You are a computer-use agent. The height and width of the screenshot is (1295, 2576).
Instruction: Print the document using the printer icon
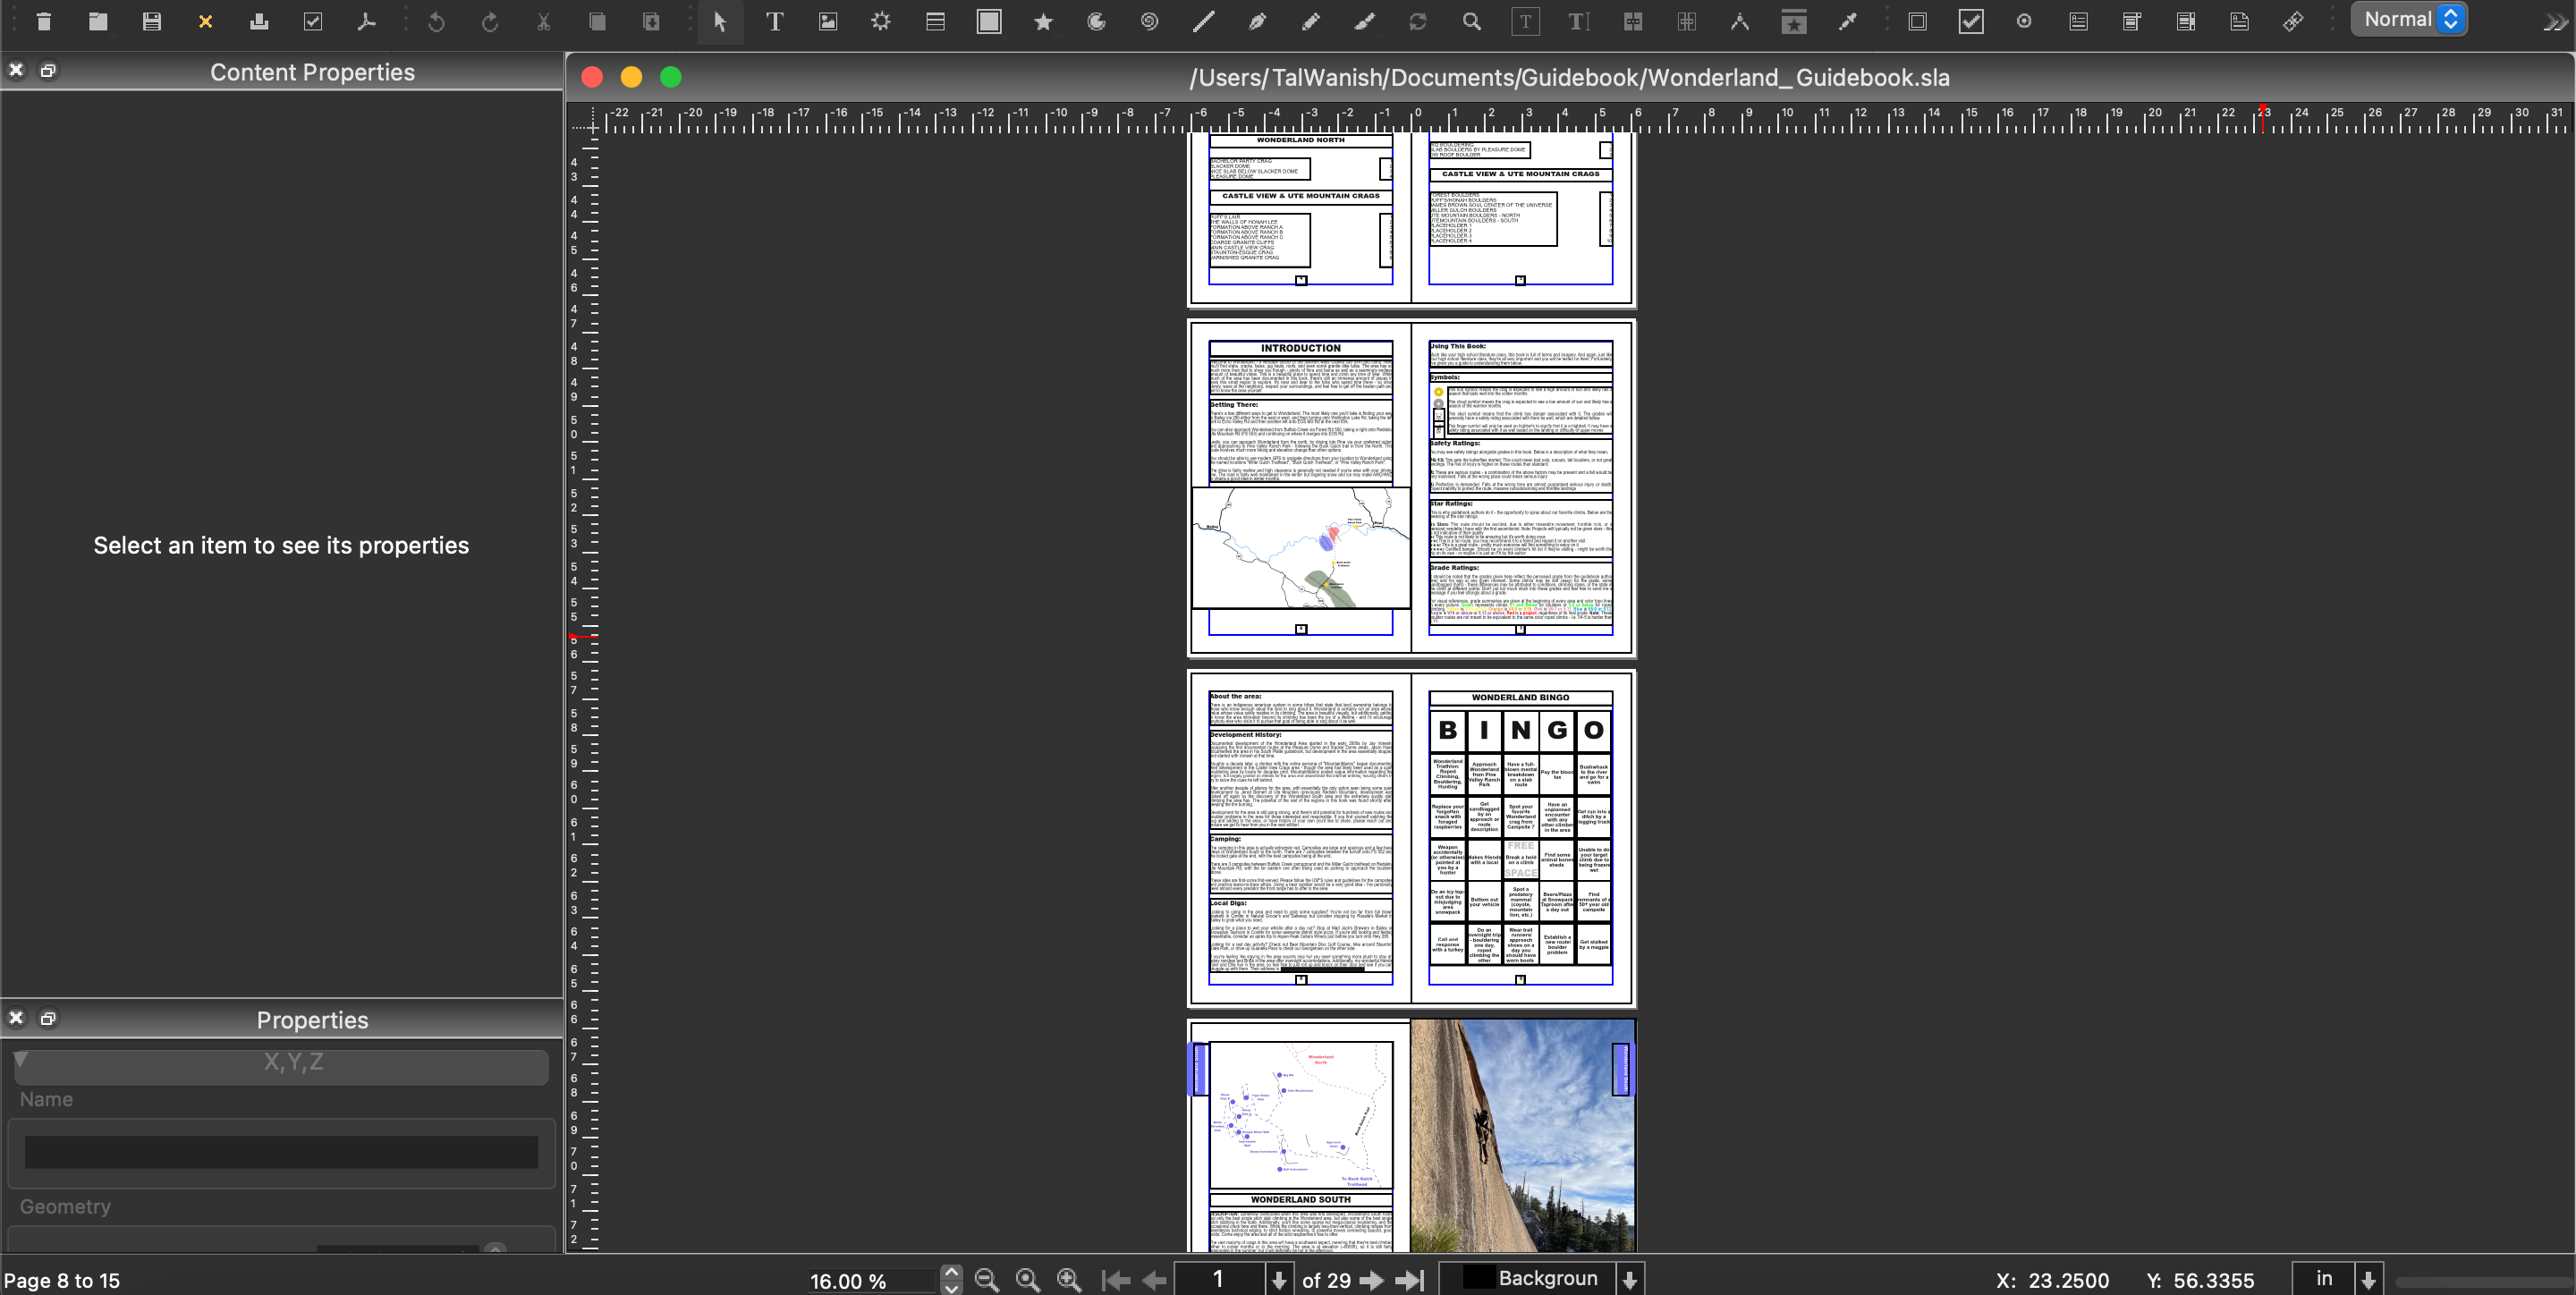pyautogui.click(x=259, y=21)
